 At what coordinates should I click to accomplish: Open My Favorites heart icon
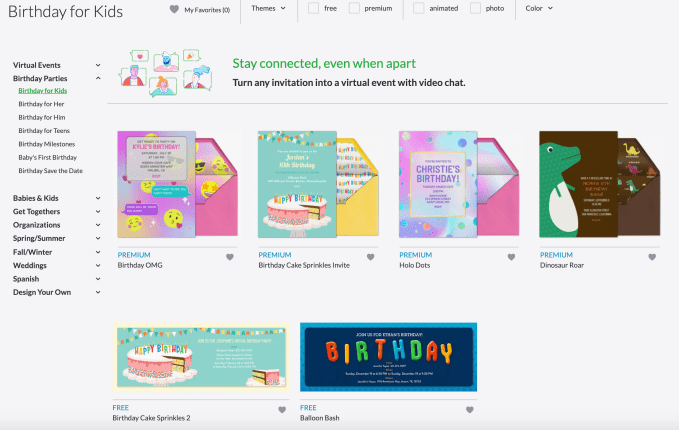(x=174, y=9)
